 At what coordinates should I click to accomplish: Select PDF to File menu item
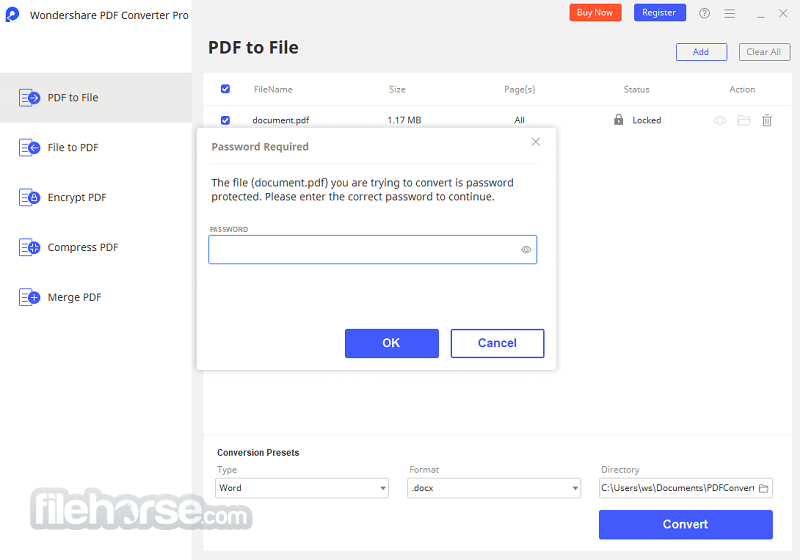click(96, 97)
